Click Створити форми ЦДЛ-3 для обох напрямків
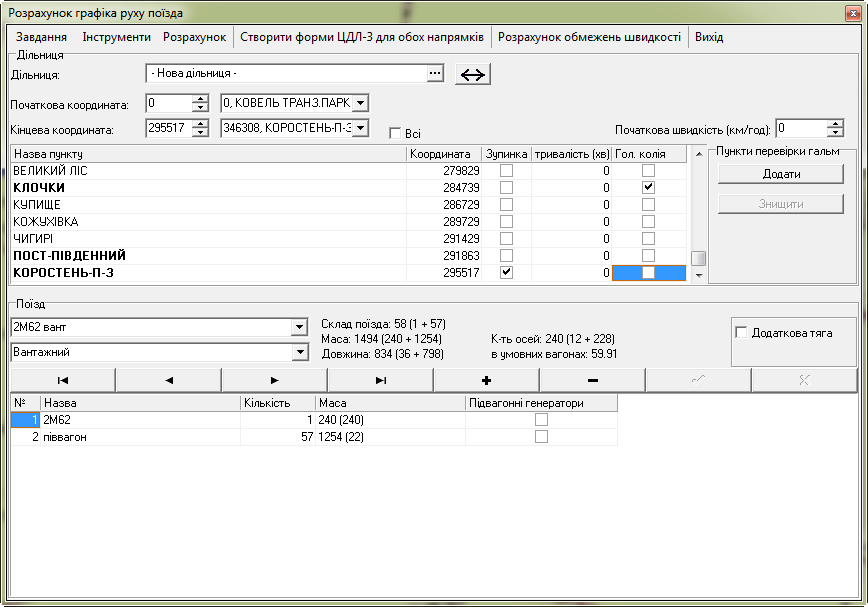The image size is (868, 607). pos(362,37)
